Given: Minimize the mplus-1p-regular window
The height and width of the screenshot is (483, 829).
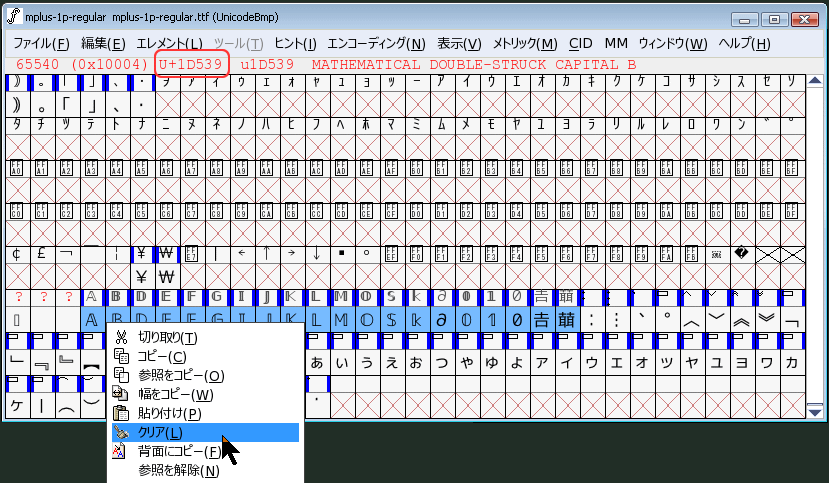Looking at the screenshot, I should 745,20.
